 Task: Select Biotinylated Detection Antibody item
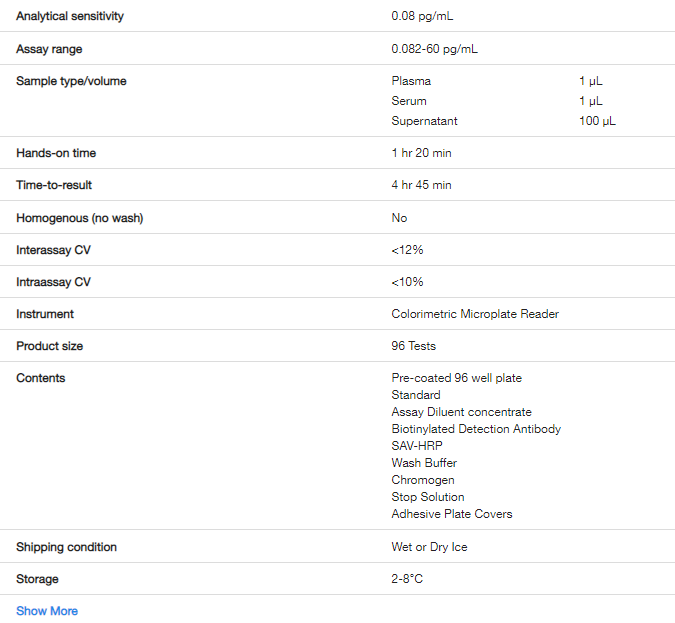pos(476,429)
